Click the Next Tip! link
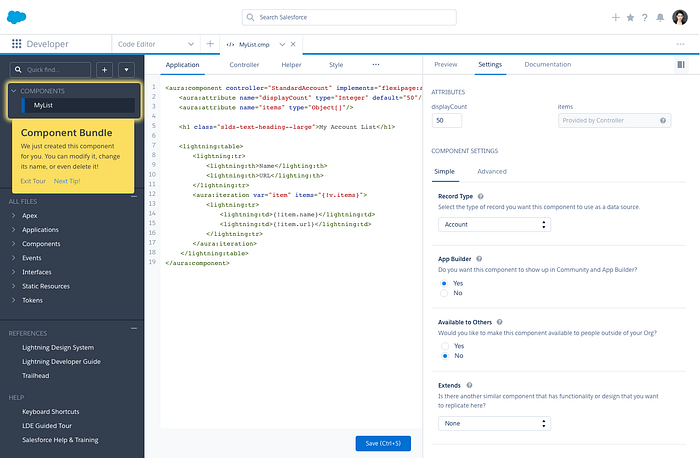Screen dimensions: 700x458 (67, 181)
